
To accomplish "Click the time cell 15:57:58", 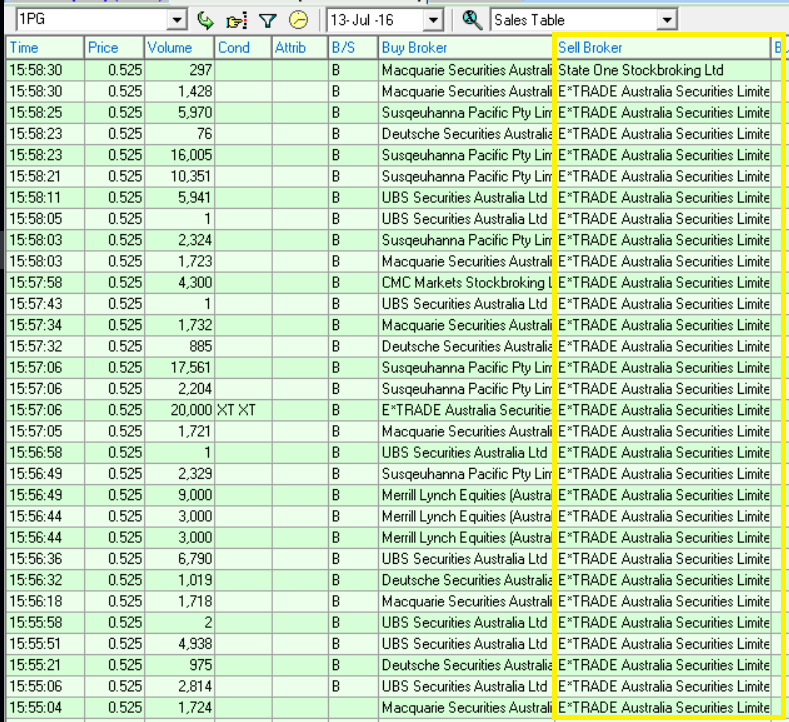I will (44, 283).
